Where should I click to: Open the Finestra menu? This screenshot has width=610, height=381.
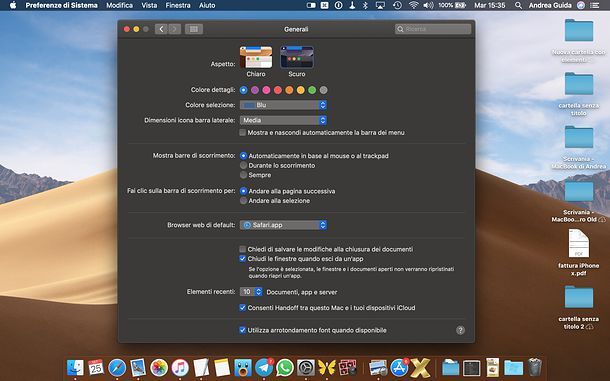tap(178, 5)
